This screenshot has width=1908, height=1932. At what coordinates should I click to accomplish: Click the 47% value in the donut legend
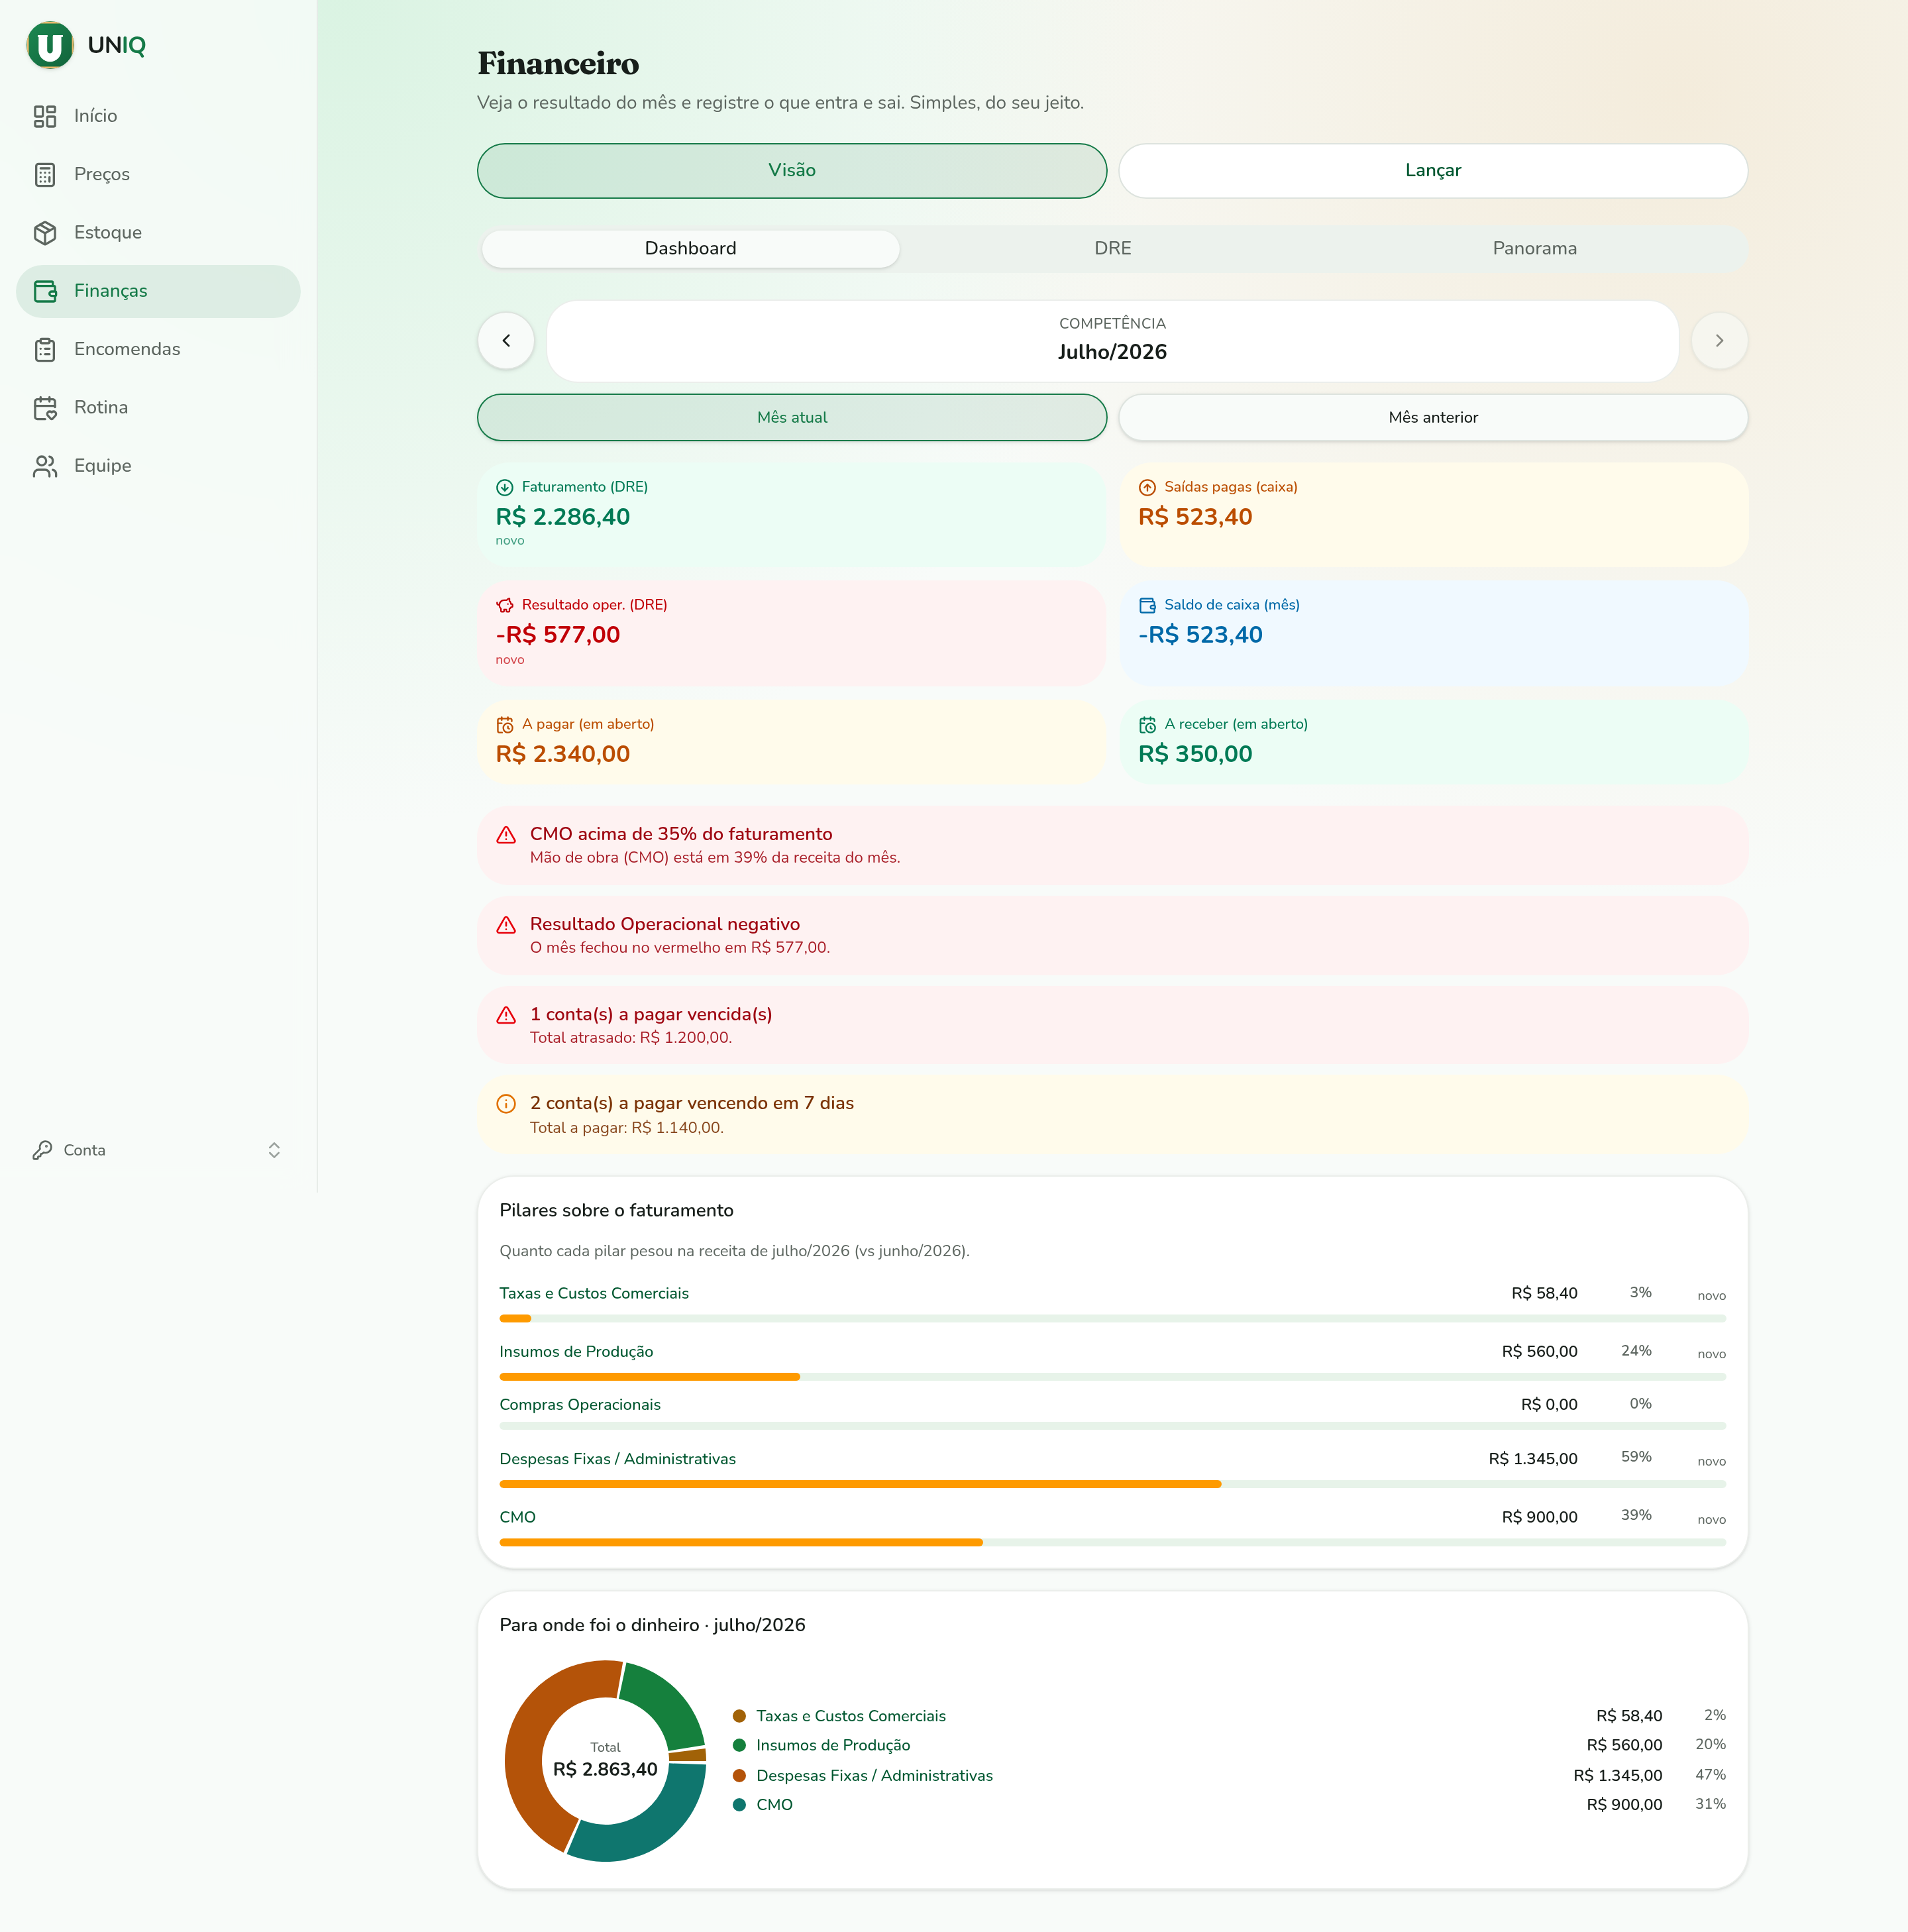pos(1710,1775)
